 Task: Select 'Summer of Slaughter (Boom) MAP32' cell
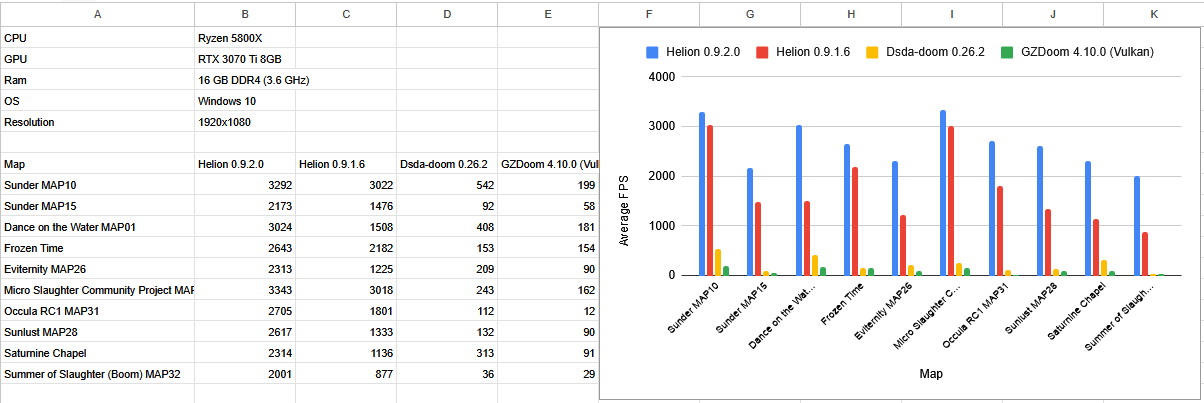[97, 373]
